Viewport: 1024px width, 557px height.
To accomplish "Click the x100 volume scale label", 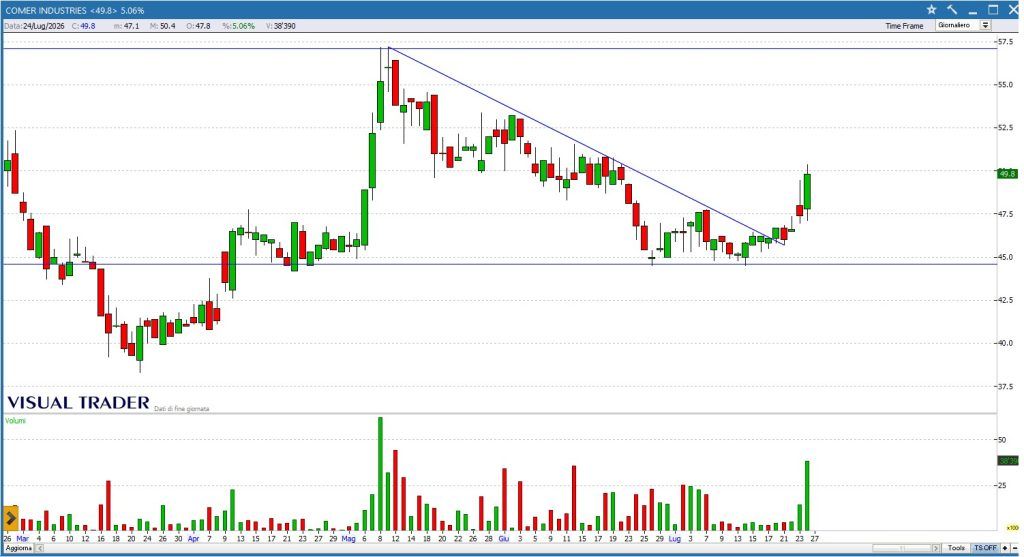I will 1012,528.
